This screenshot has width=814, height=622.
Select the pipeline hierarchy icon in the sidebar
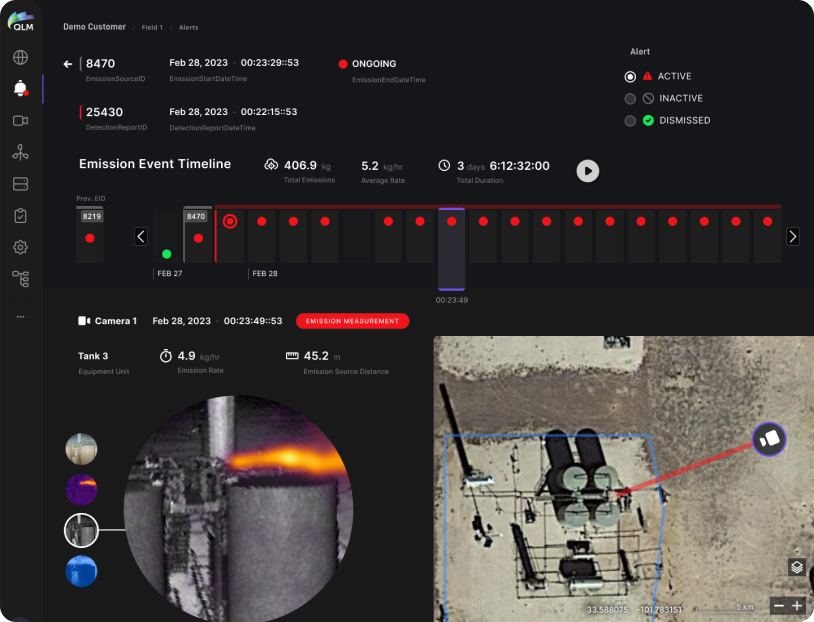tap(21, 278)
